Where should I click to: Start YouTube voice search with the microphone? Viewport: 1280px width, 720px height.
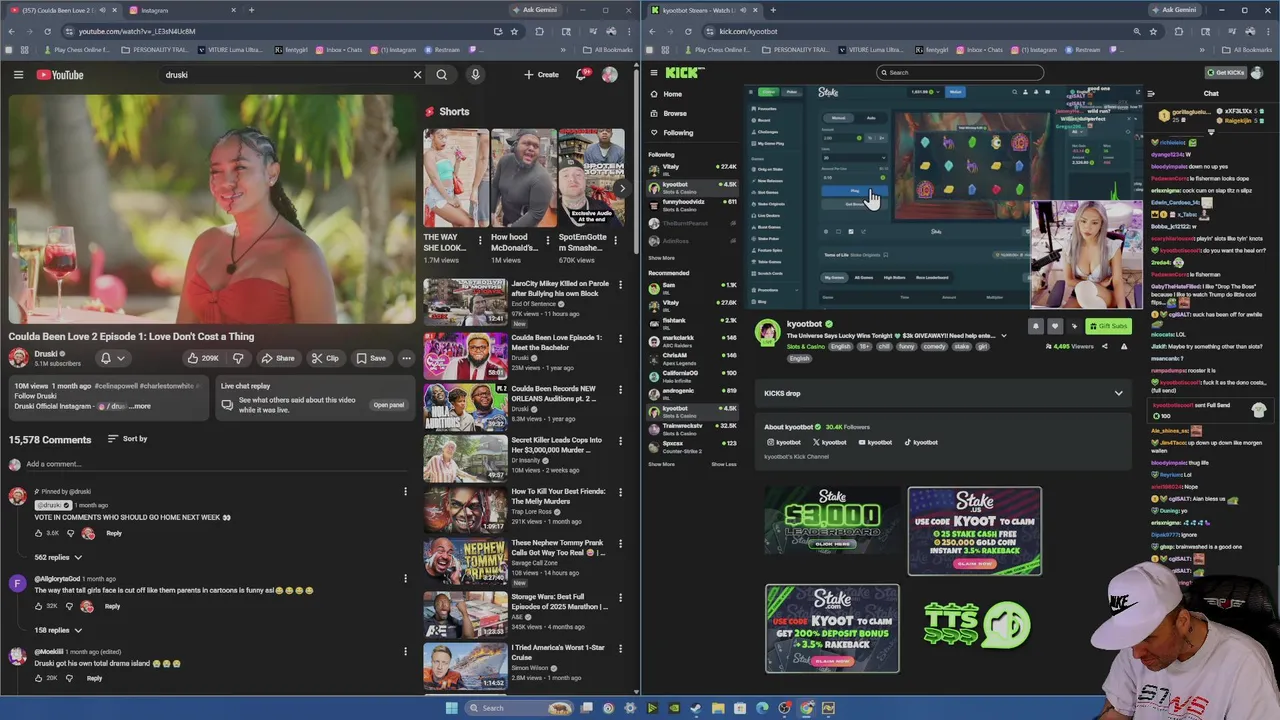click(x=475, y=75)
